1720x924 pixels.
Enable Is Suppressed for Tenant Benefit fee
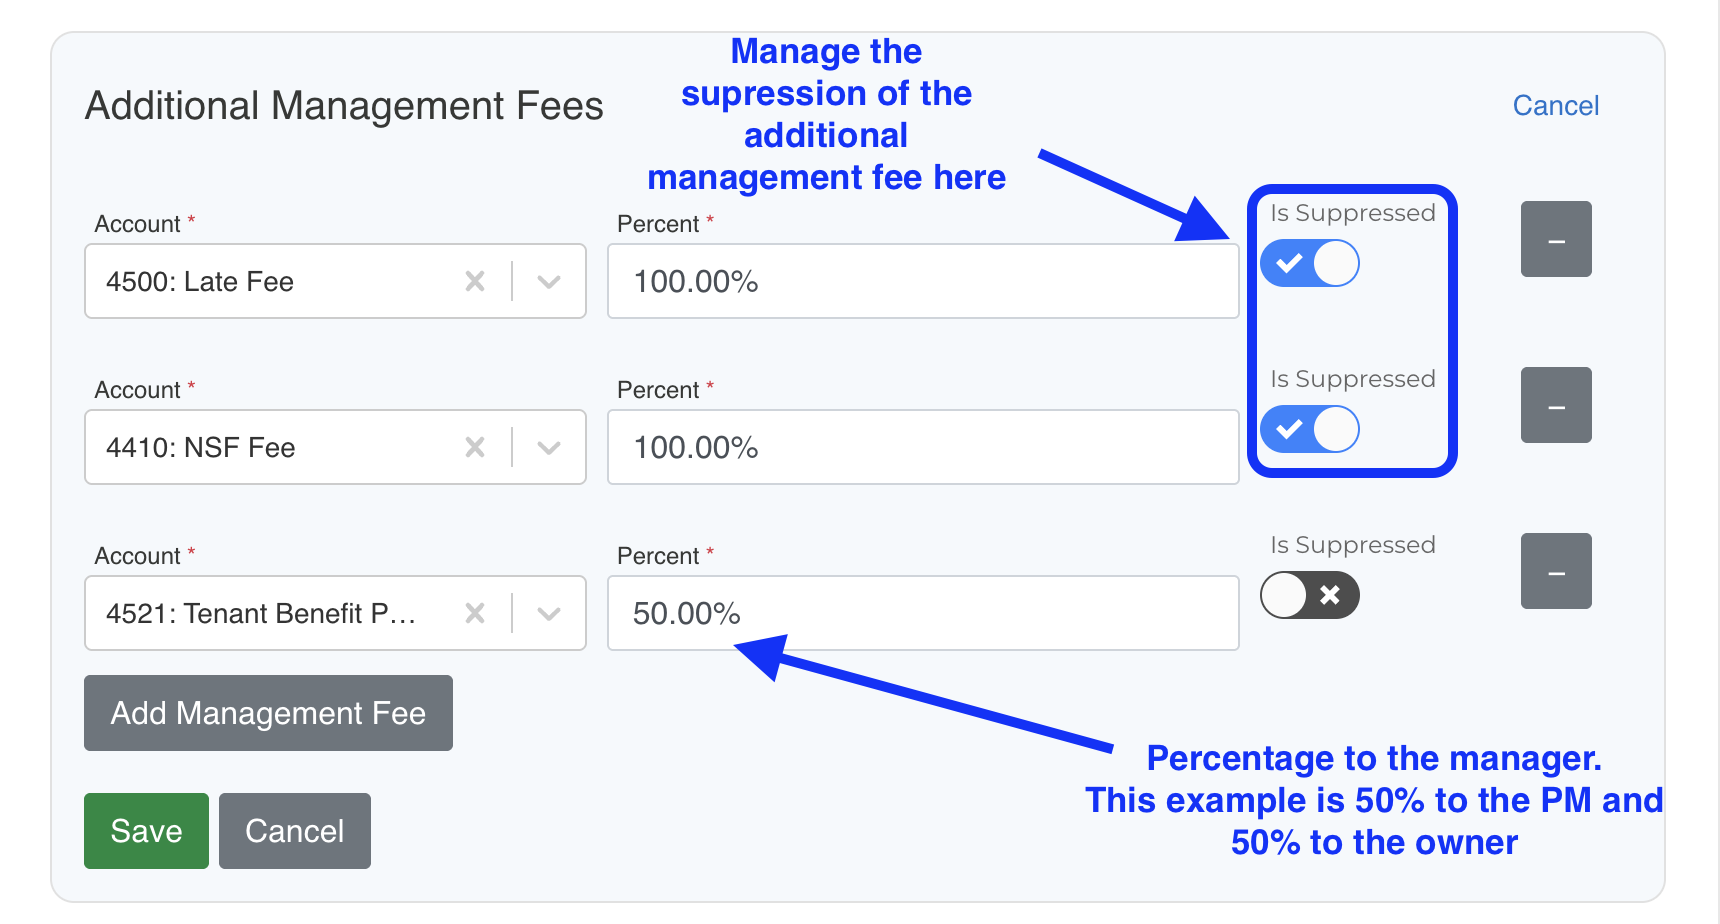tap(1310, 596)
